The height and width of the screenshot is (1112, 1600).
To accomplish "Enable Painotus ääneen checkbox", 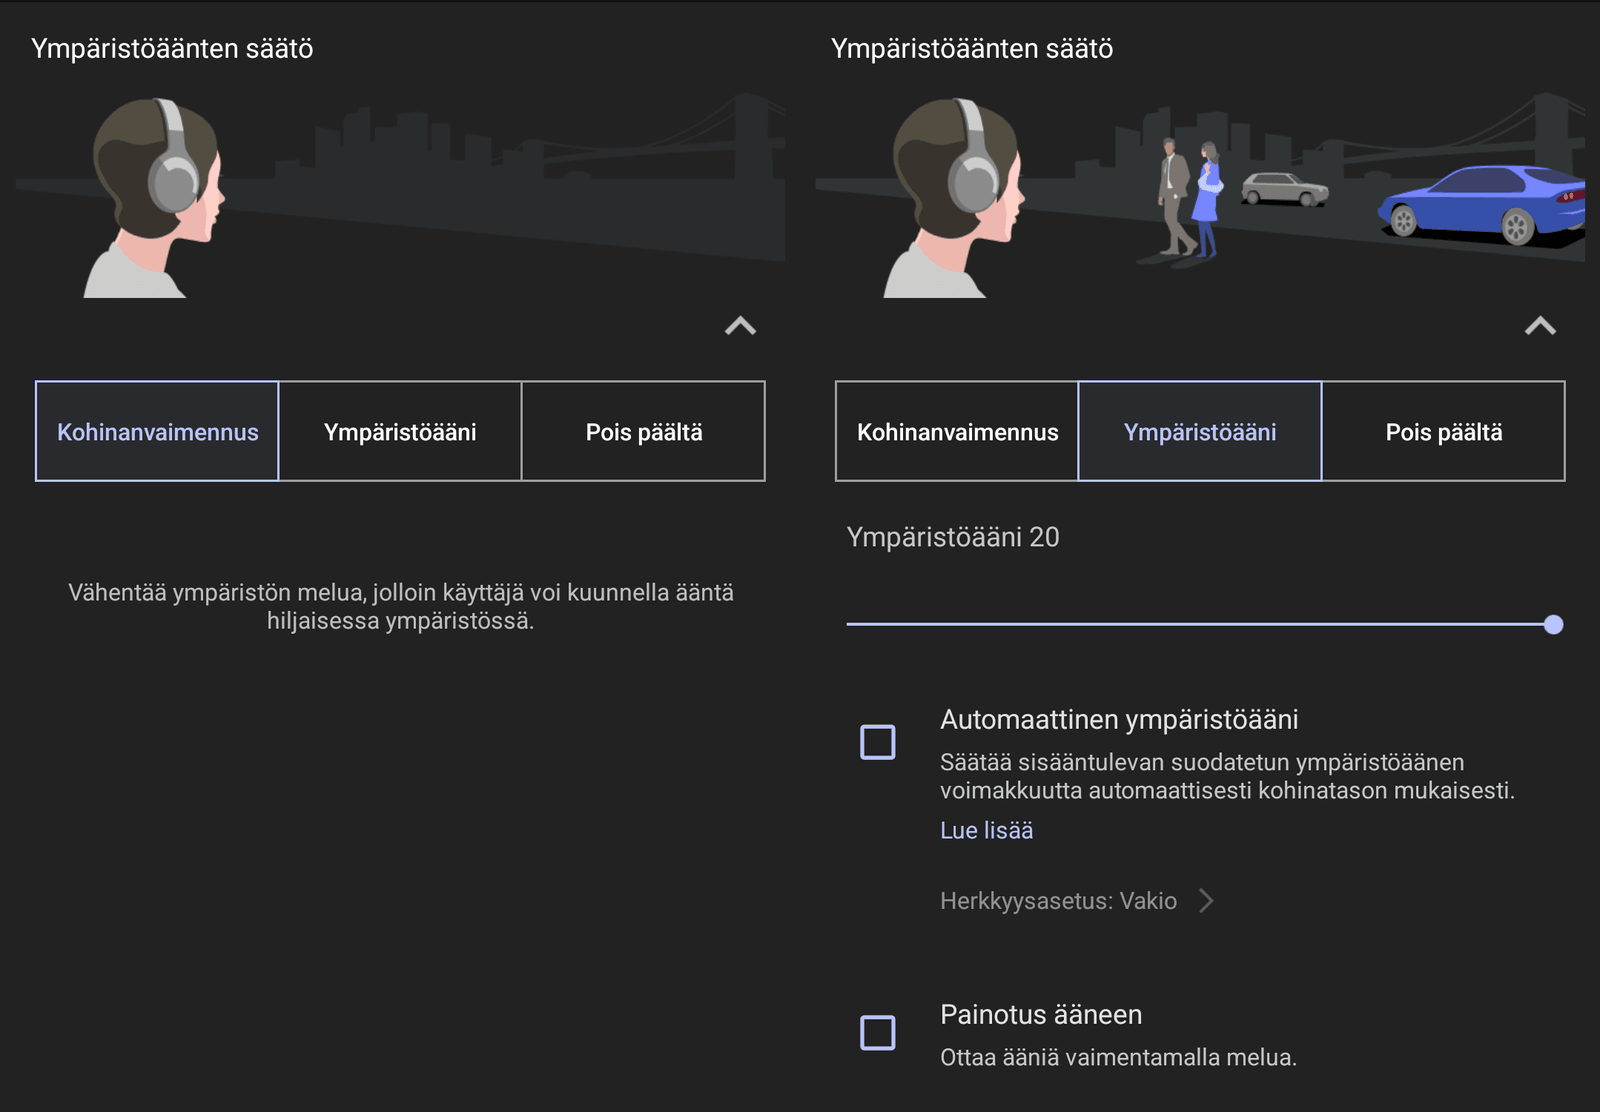I will (878, 1032).
